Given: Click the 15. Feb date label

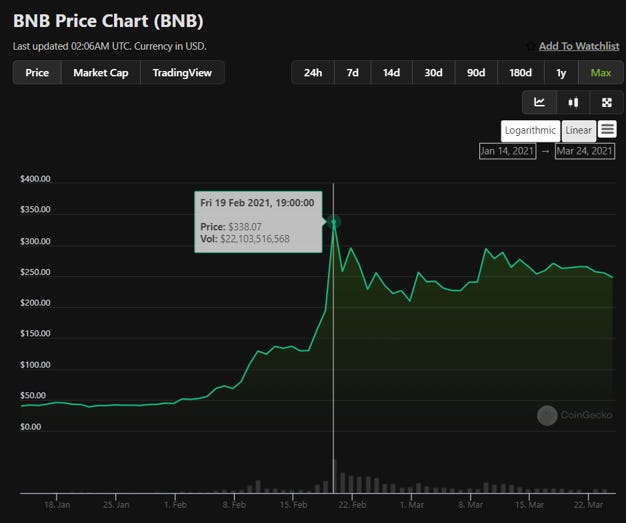Looking at the screenshot, I should point(293,505).
